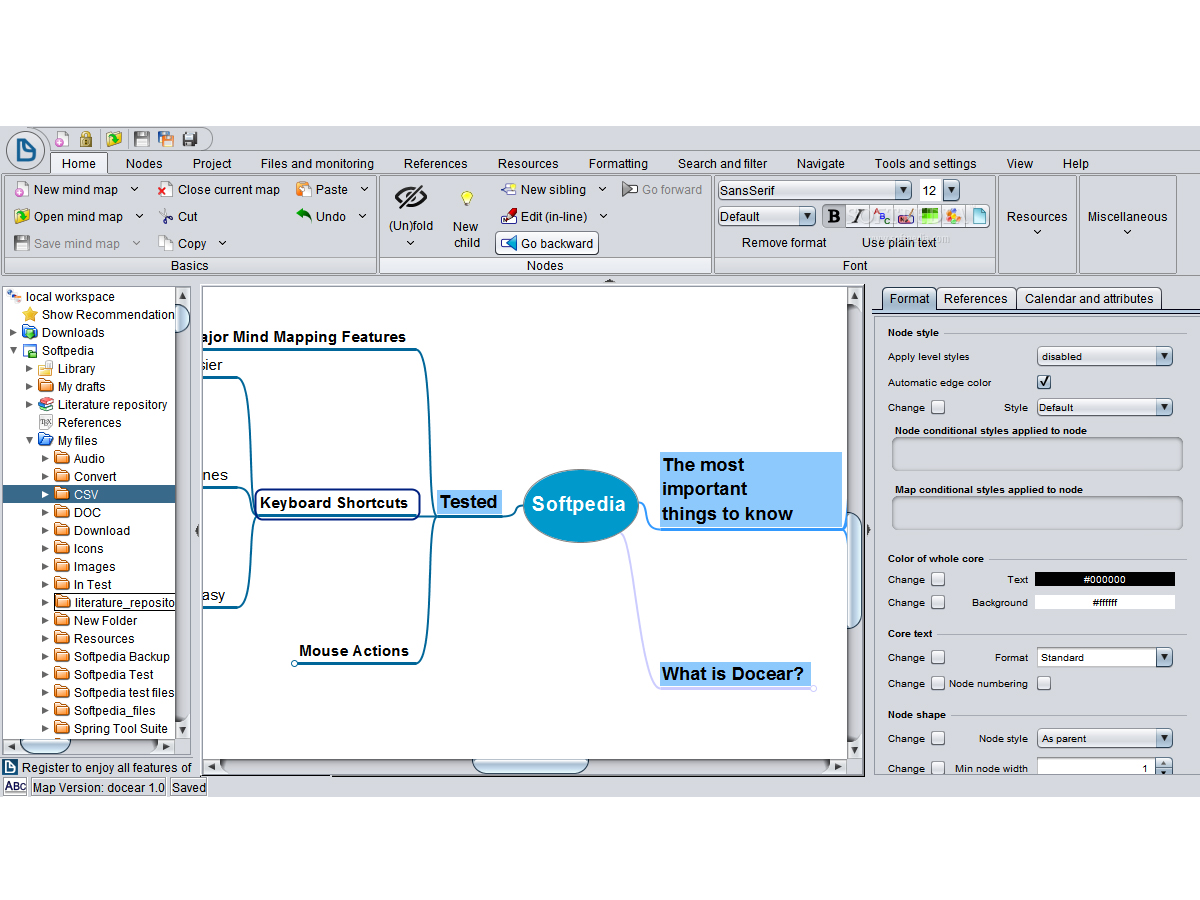Viewport: 1200px width, 900px height.
Task: Add a New child node
Action: click(466, 219)
